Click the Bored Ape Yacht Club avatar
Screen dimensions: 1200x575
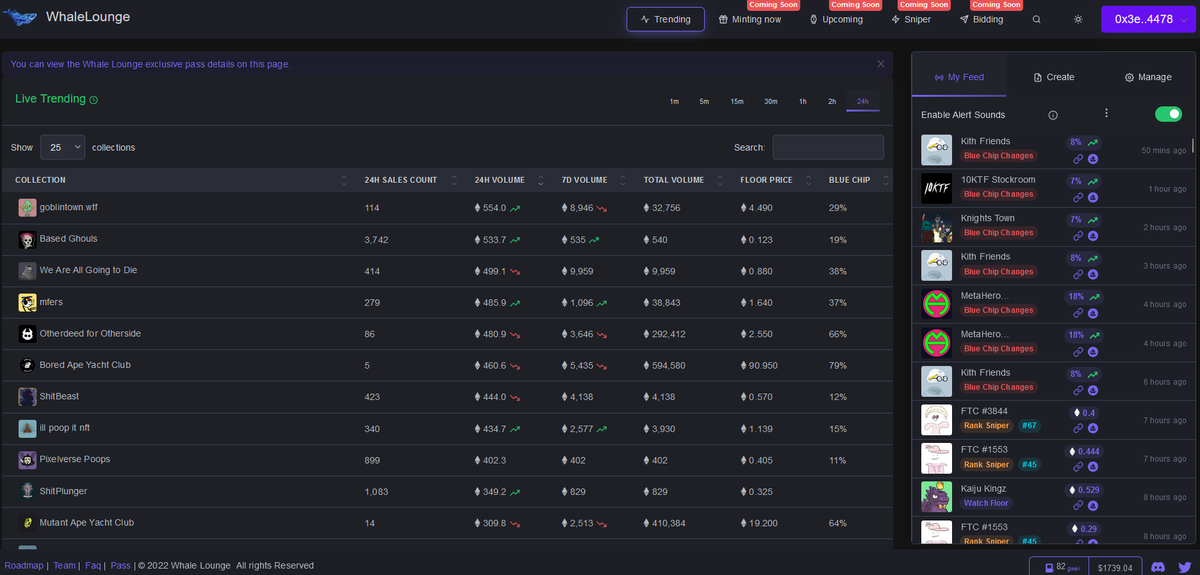click(27, 365)
